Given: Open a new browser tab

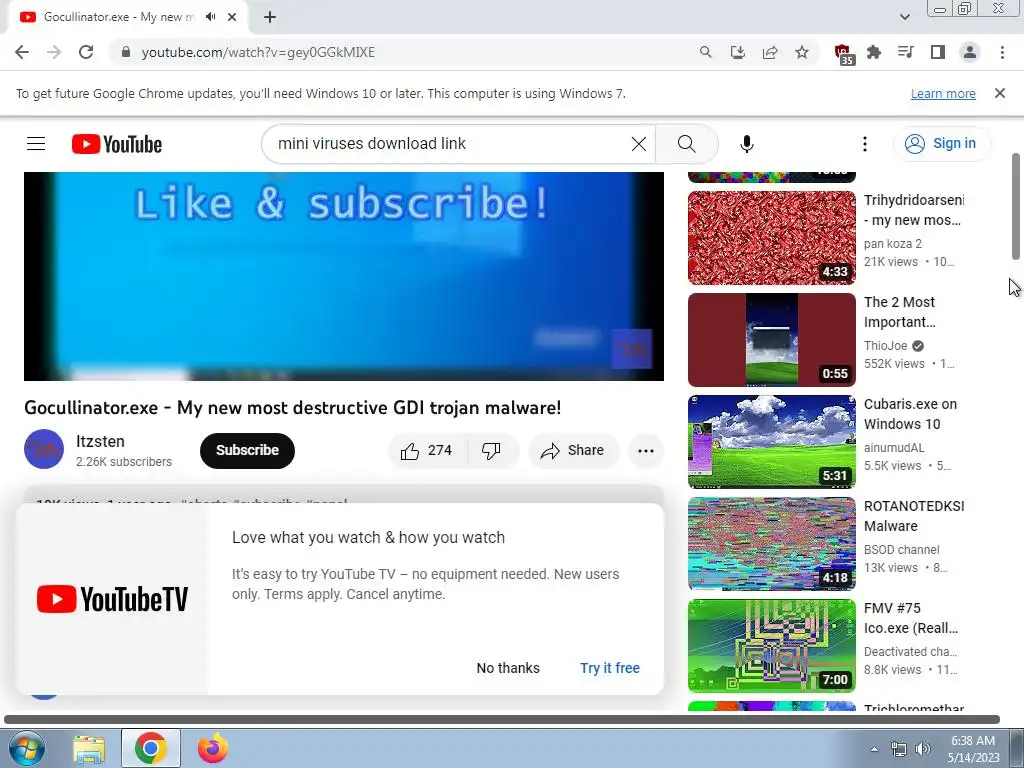Looking at the screenshot, I should point(270,17).
